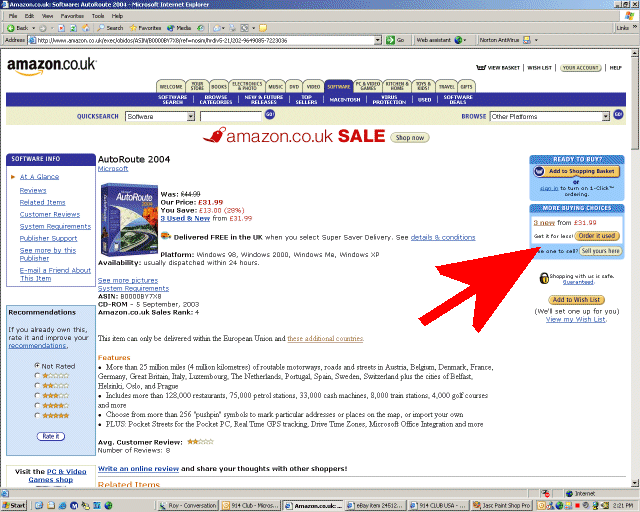Click the Quicksearch GO! round button
The width and height of the screenshot is (640, 512).
click(270, 115)
